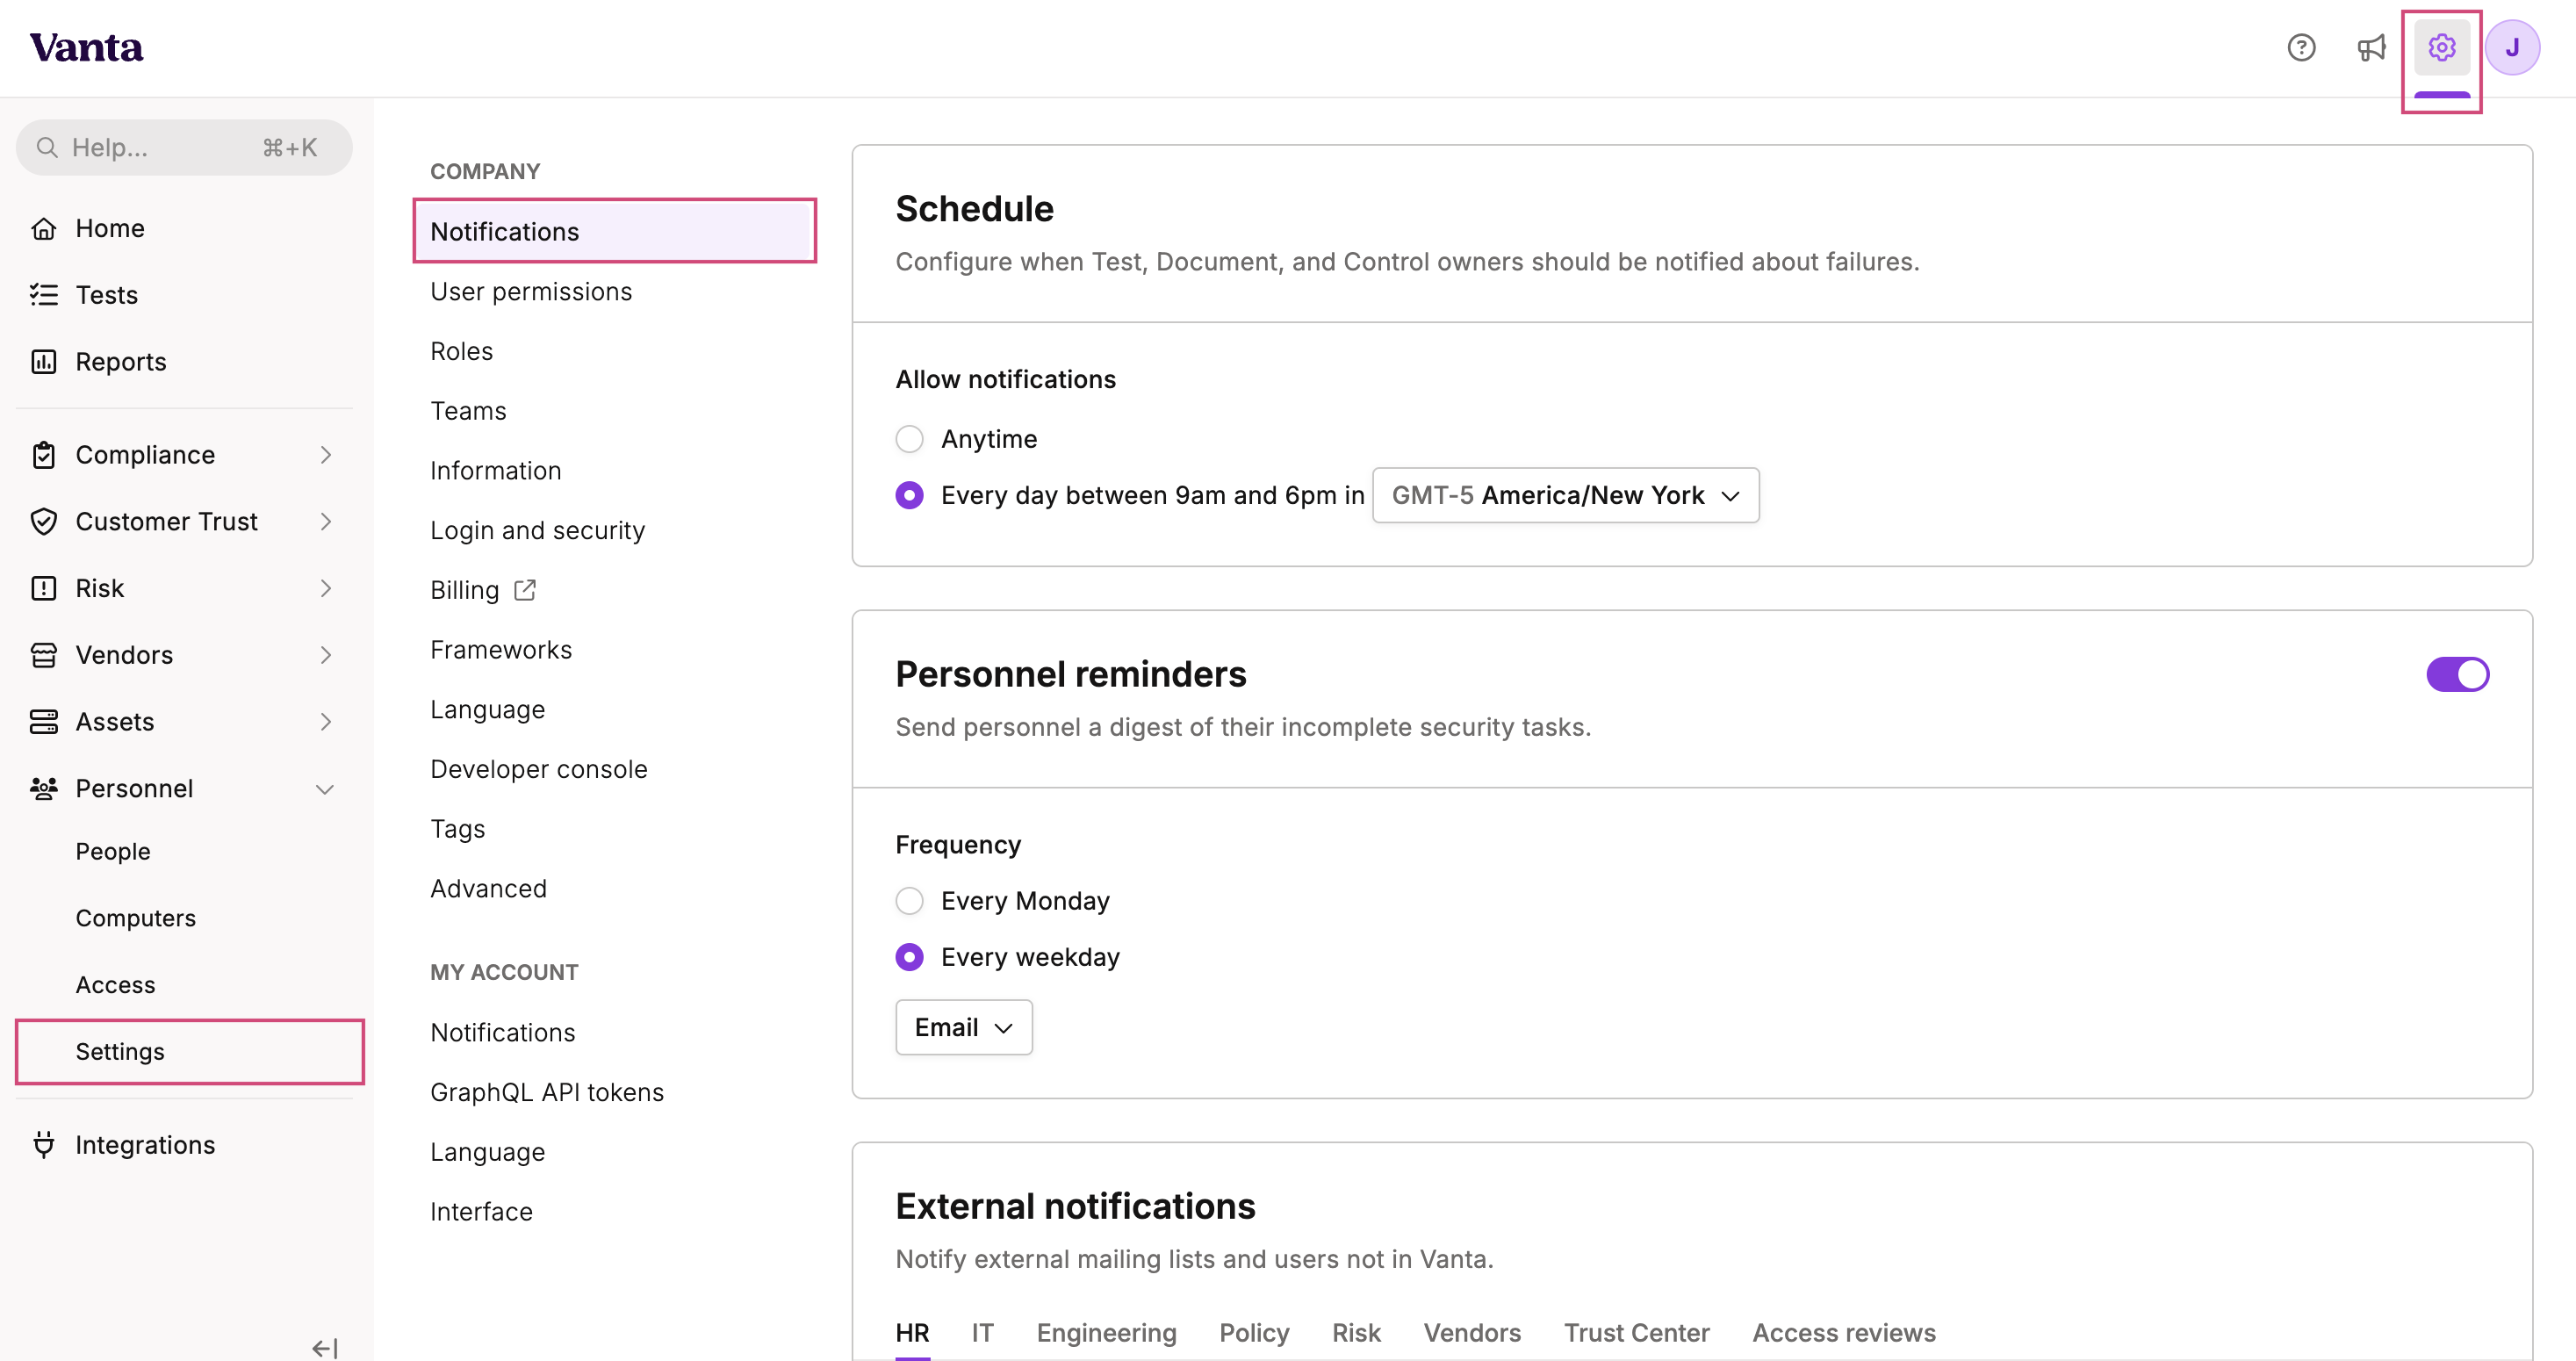Switch to the Access reviews tab
This screenshot has height=1361, width=2576.
[x=1844, y=1333]
